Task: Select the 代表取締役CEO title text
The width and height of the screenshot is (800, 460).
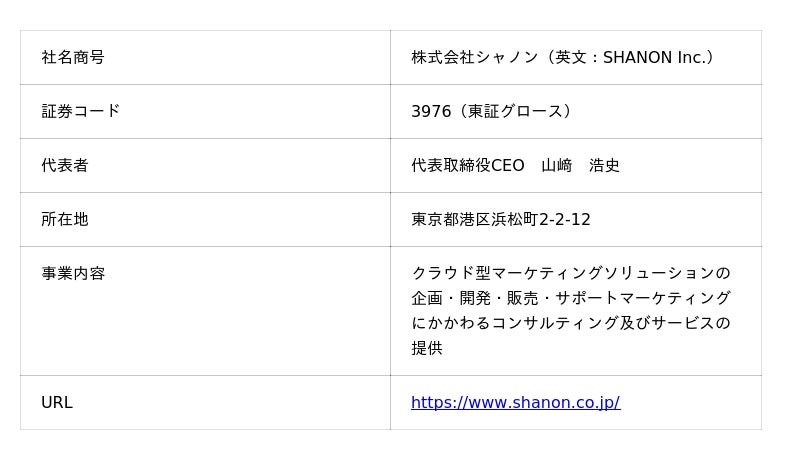Action: (467, 166)
